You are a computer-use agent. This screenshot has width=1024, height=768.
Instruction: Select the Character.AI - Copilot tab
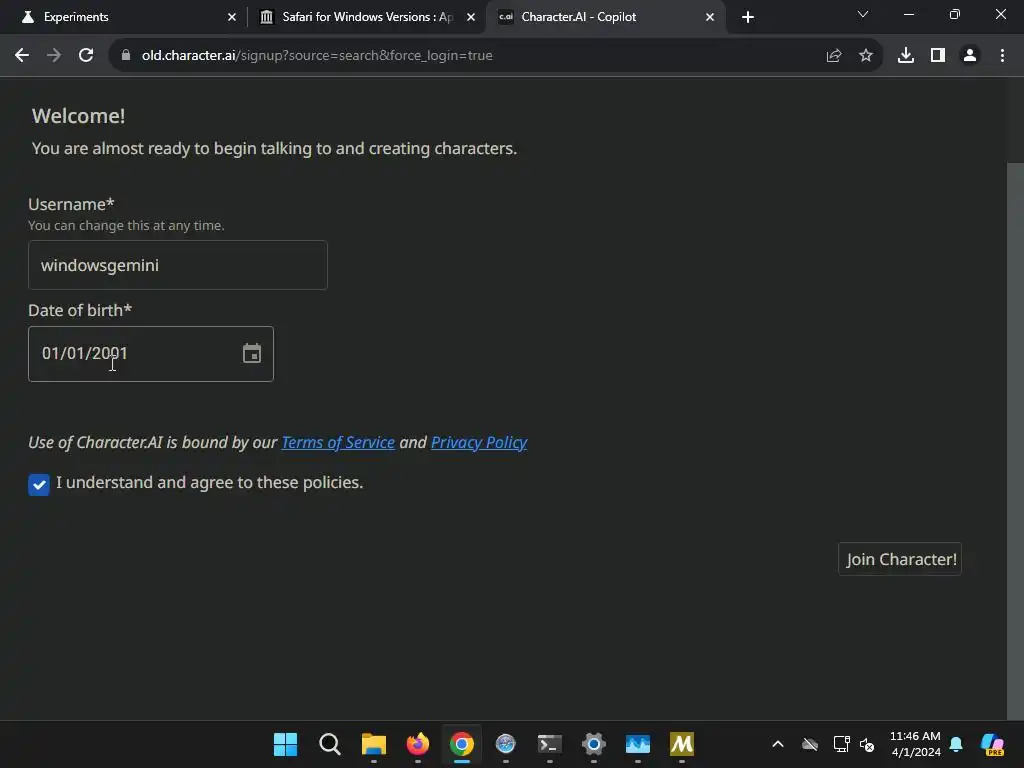point(604,17)
